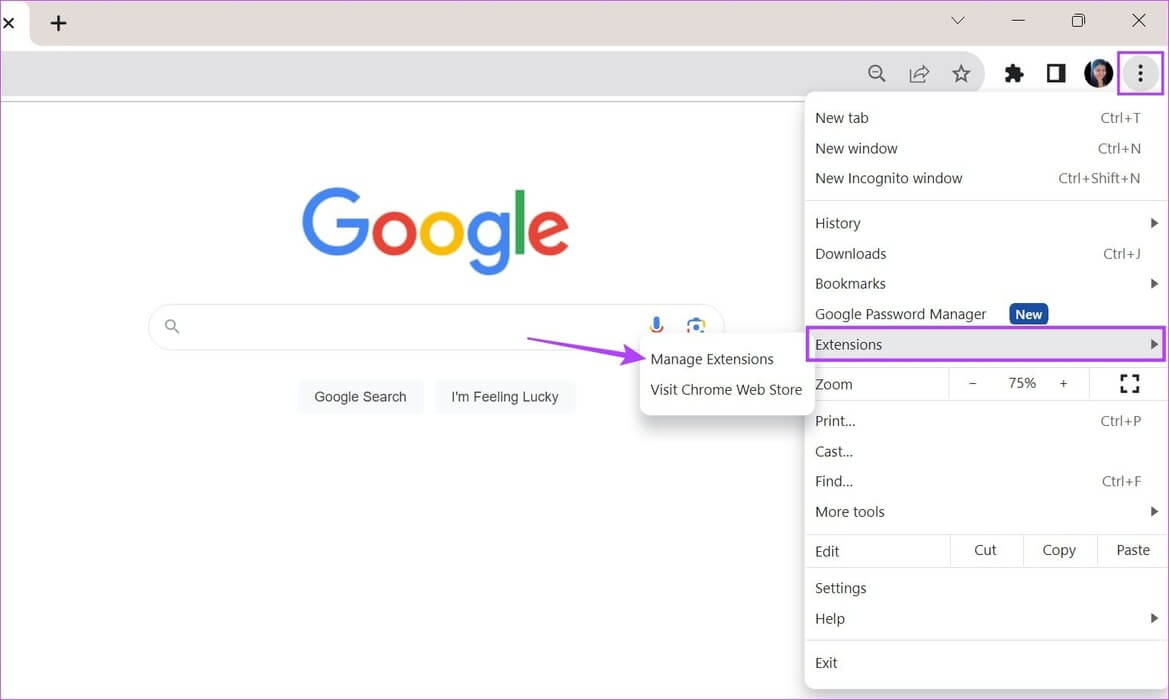Viewport: 1169px width, 700px height.
Task: Restore down the Chrome window
Action: [x=1078, y=20]
